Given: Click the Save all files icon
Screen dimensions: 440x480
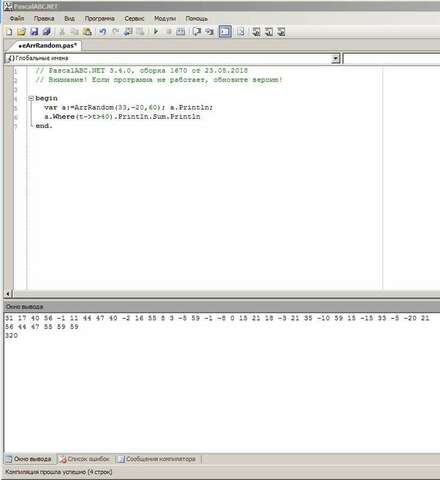Looking at the screenshot, I should click(47, 32).
